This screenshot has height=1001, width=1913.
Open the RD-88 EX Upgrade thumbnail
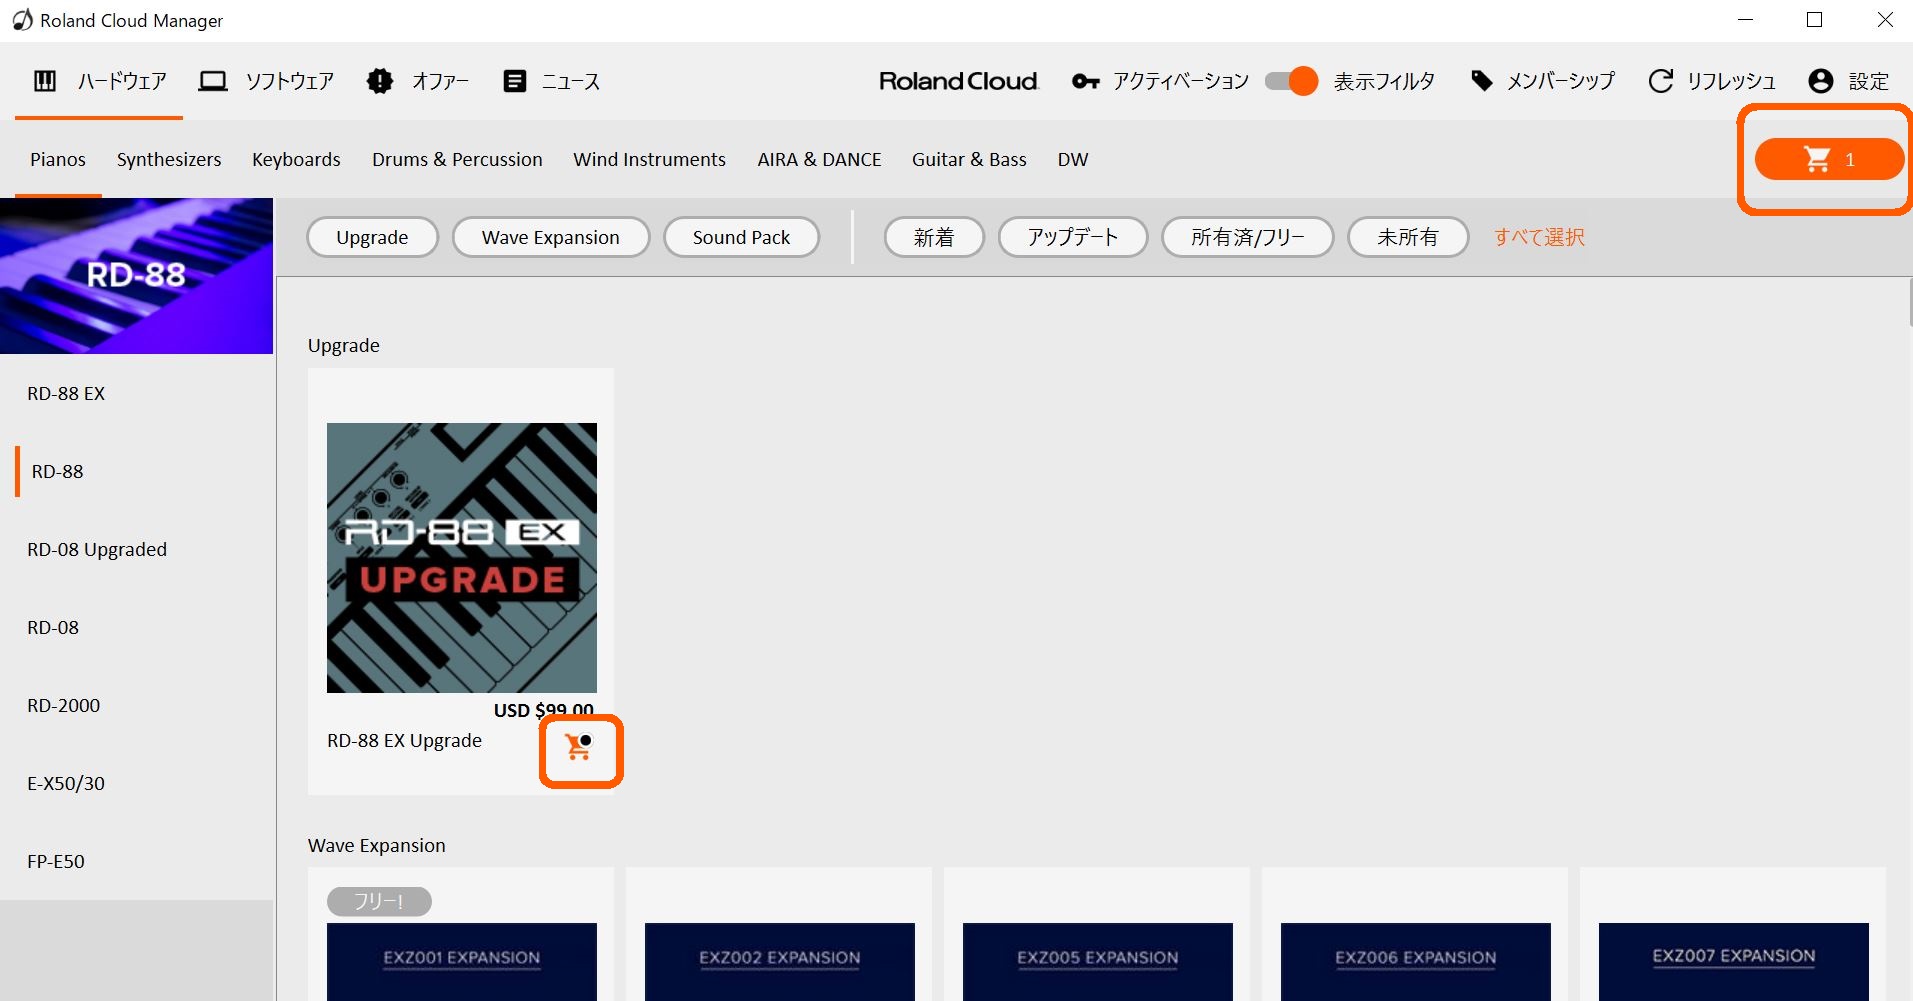coord(462,558)
